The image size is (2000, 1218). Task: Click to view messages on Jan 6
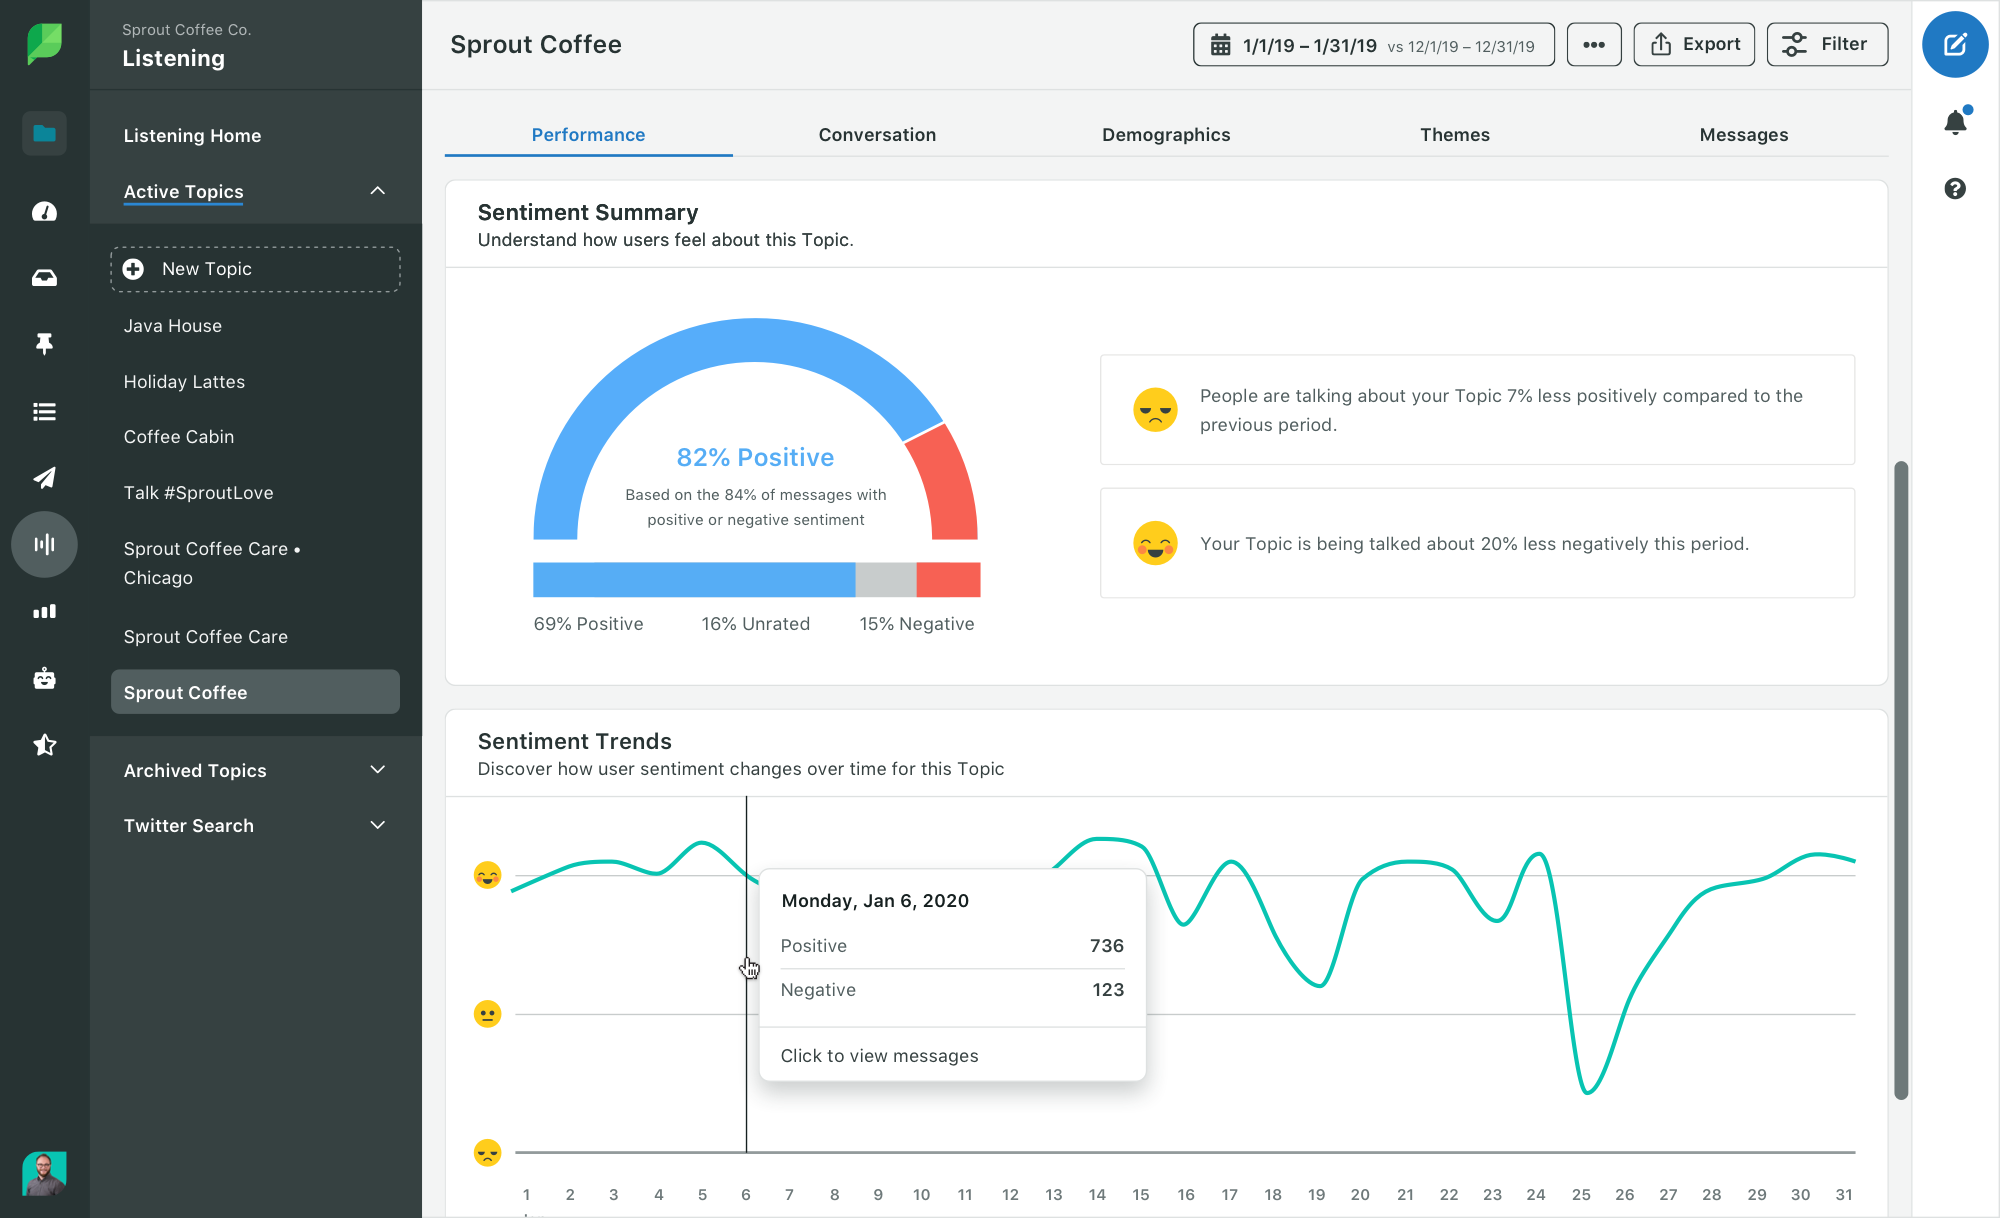point(879,1054)
